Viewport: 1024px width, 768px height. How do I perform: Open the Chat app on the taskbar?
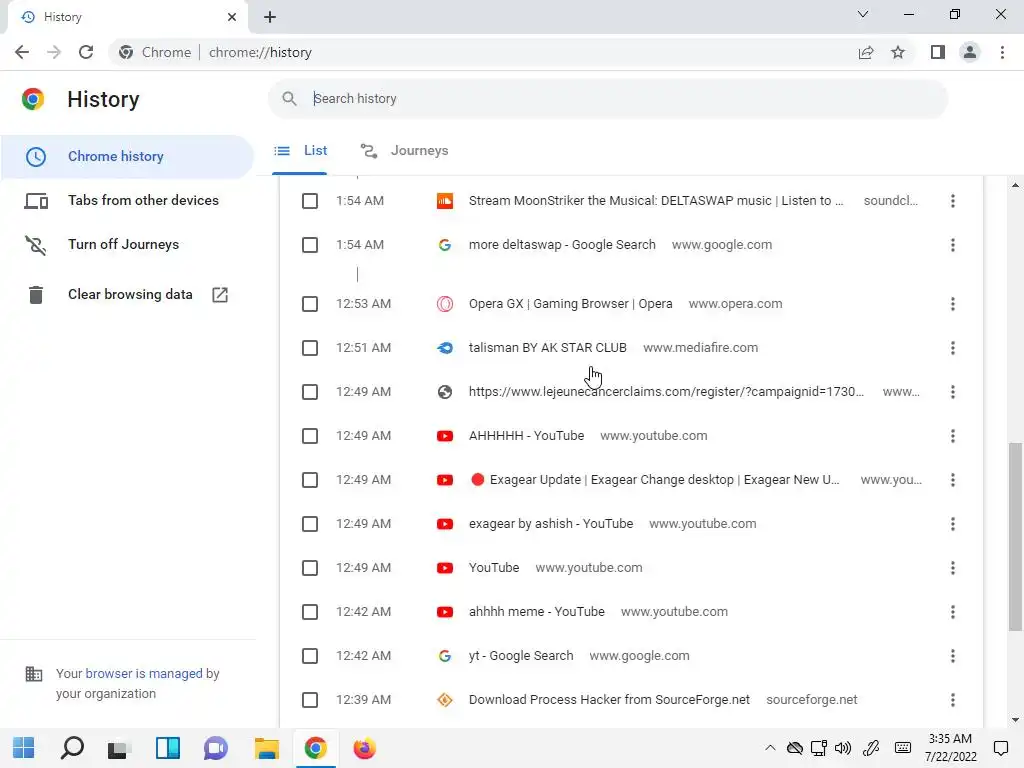[x=216, y=748]
